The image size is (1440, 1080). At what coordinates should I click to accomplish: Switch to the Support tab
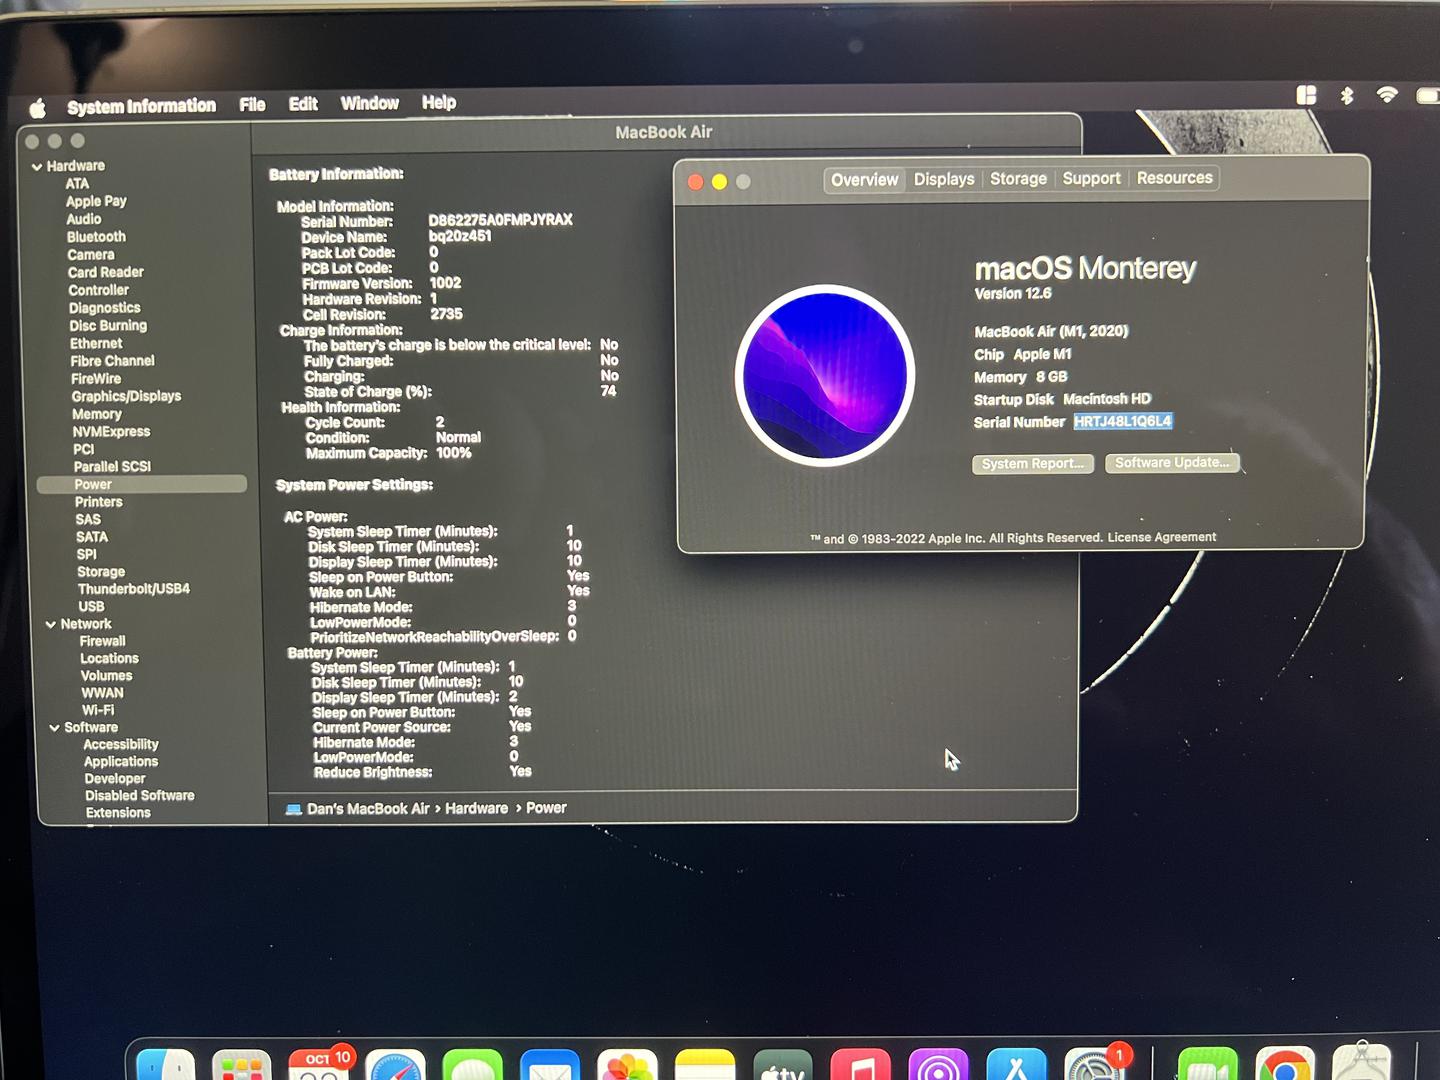pos(1091,178)
